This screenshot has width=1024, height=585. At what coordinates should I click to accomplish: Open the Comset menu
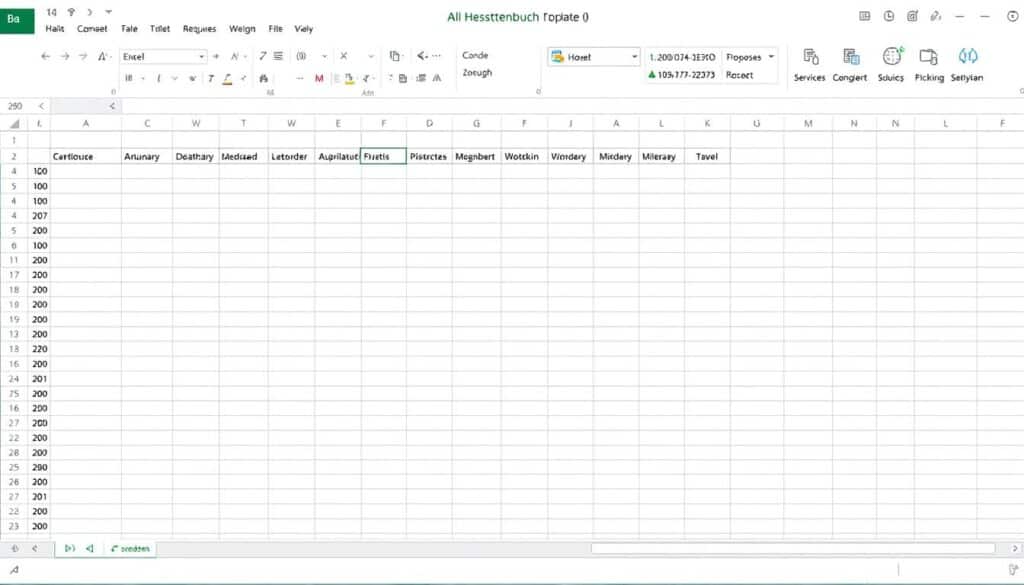click(x=92, y=29)
